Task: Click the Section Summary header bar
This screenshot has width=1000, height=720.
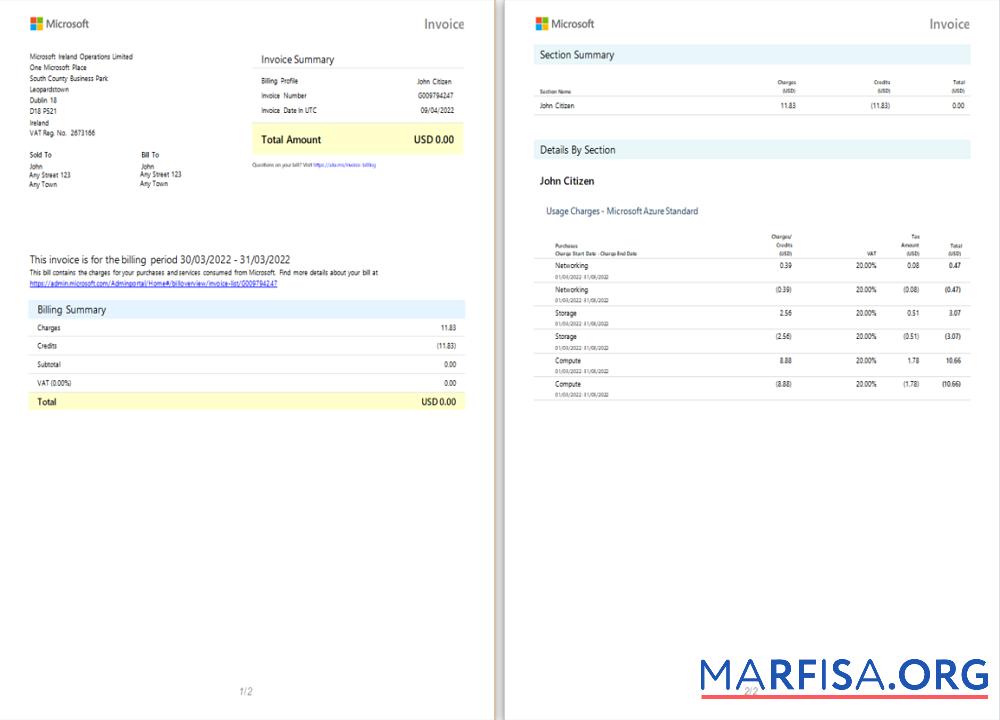Action: 750,55
